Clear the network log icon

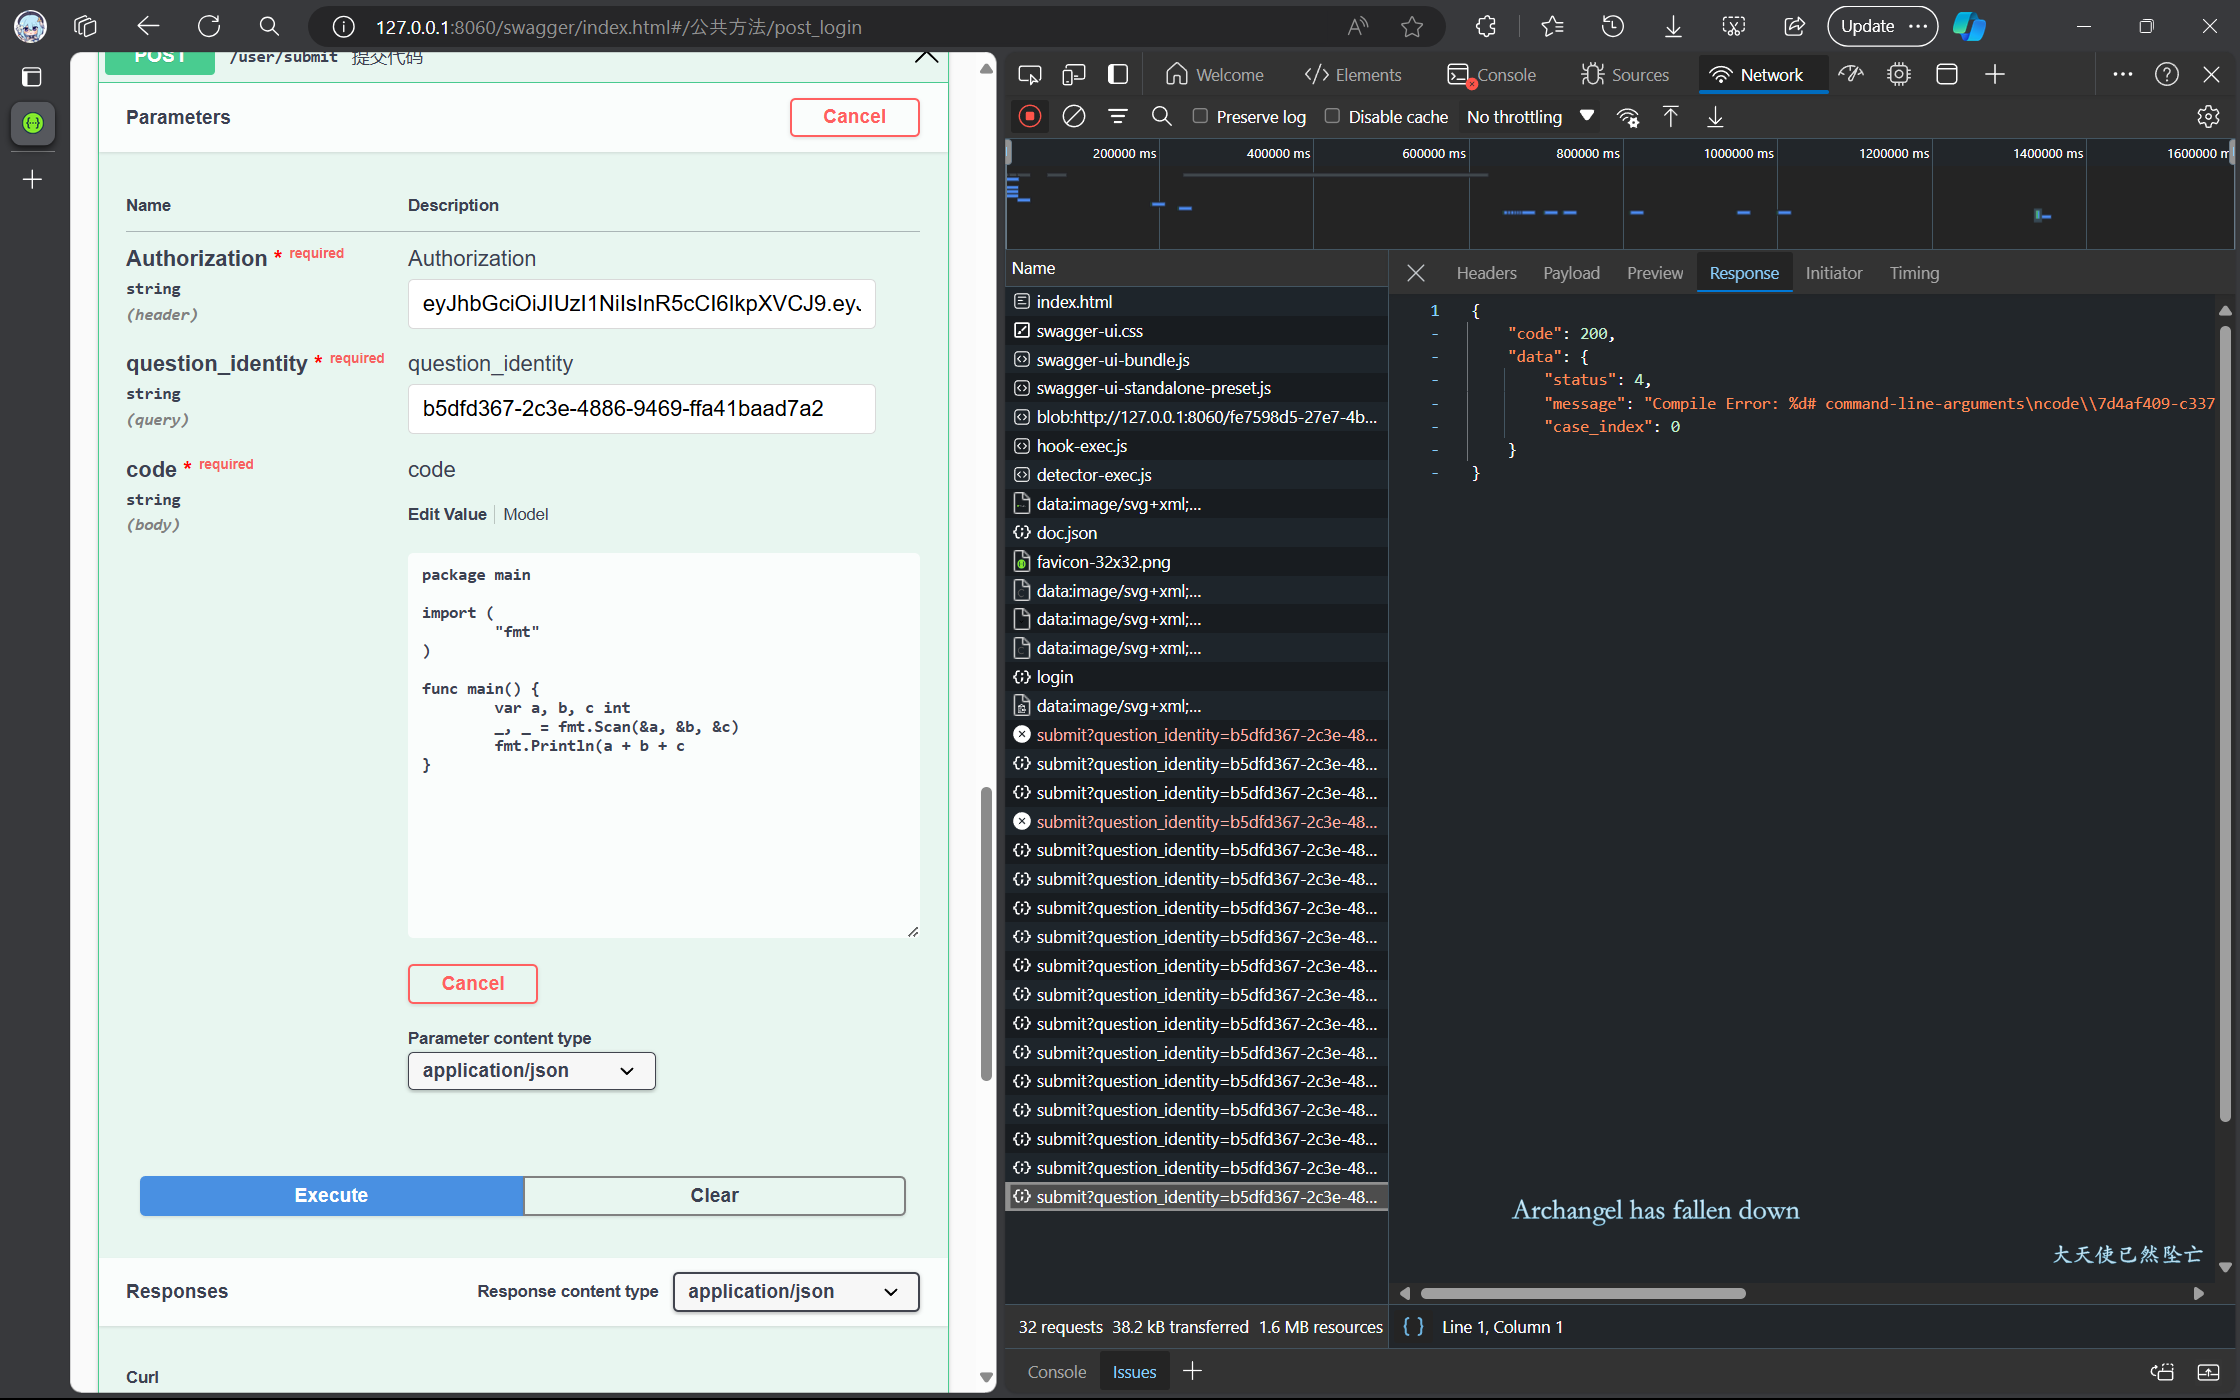pyautogui.click(x=1074, y=117)
